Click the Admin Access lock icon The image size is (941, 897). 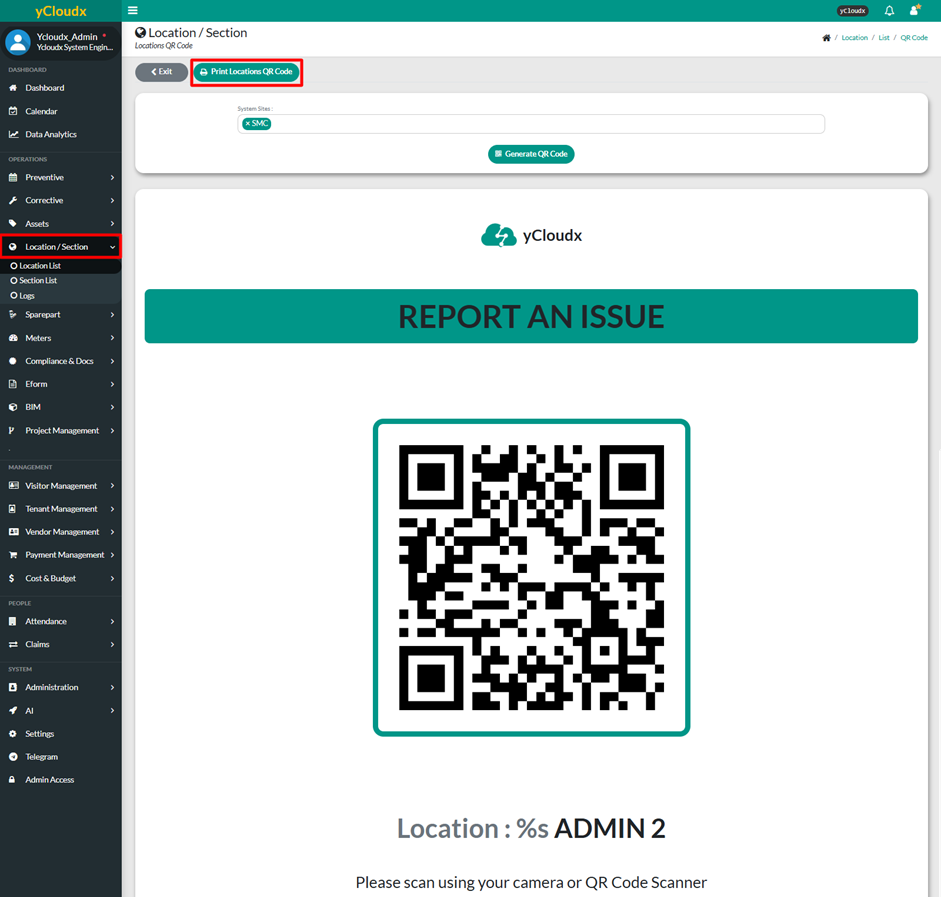pyautogui.click(x=12, y=780)
